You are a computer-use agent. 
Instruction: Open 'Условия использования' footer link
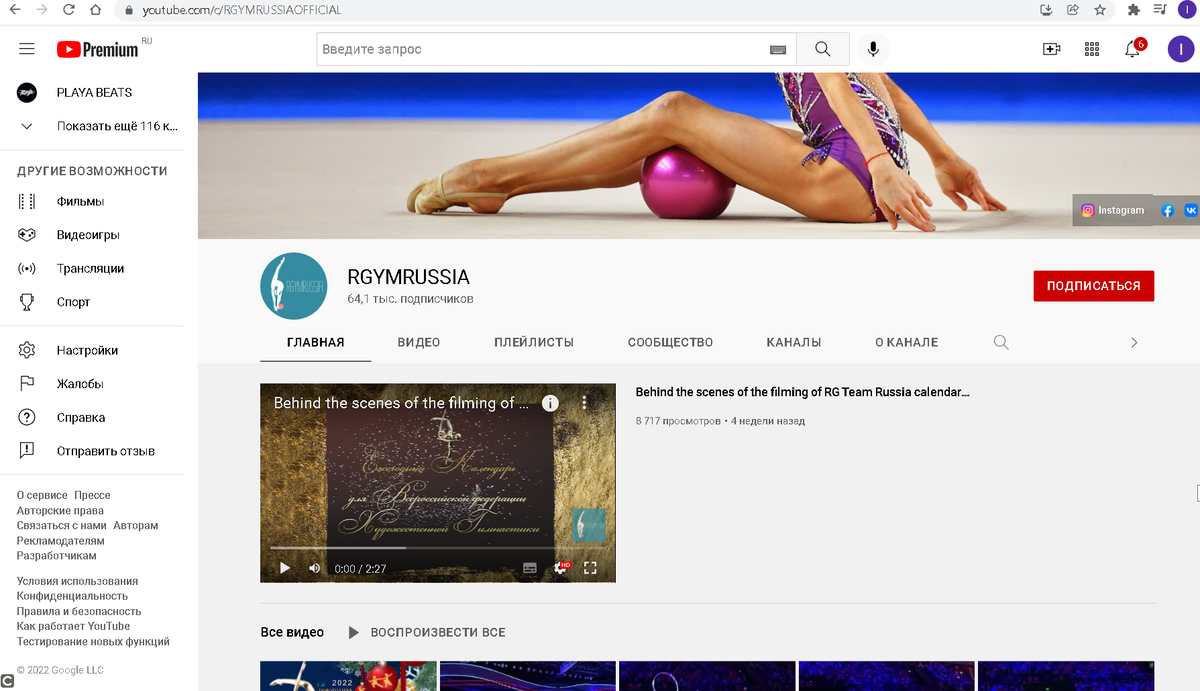pyautogui.click(x=77, y=581)
